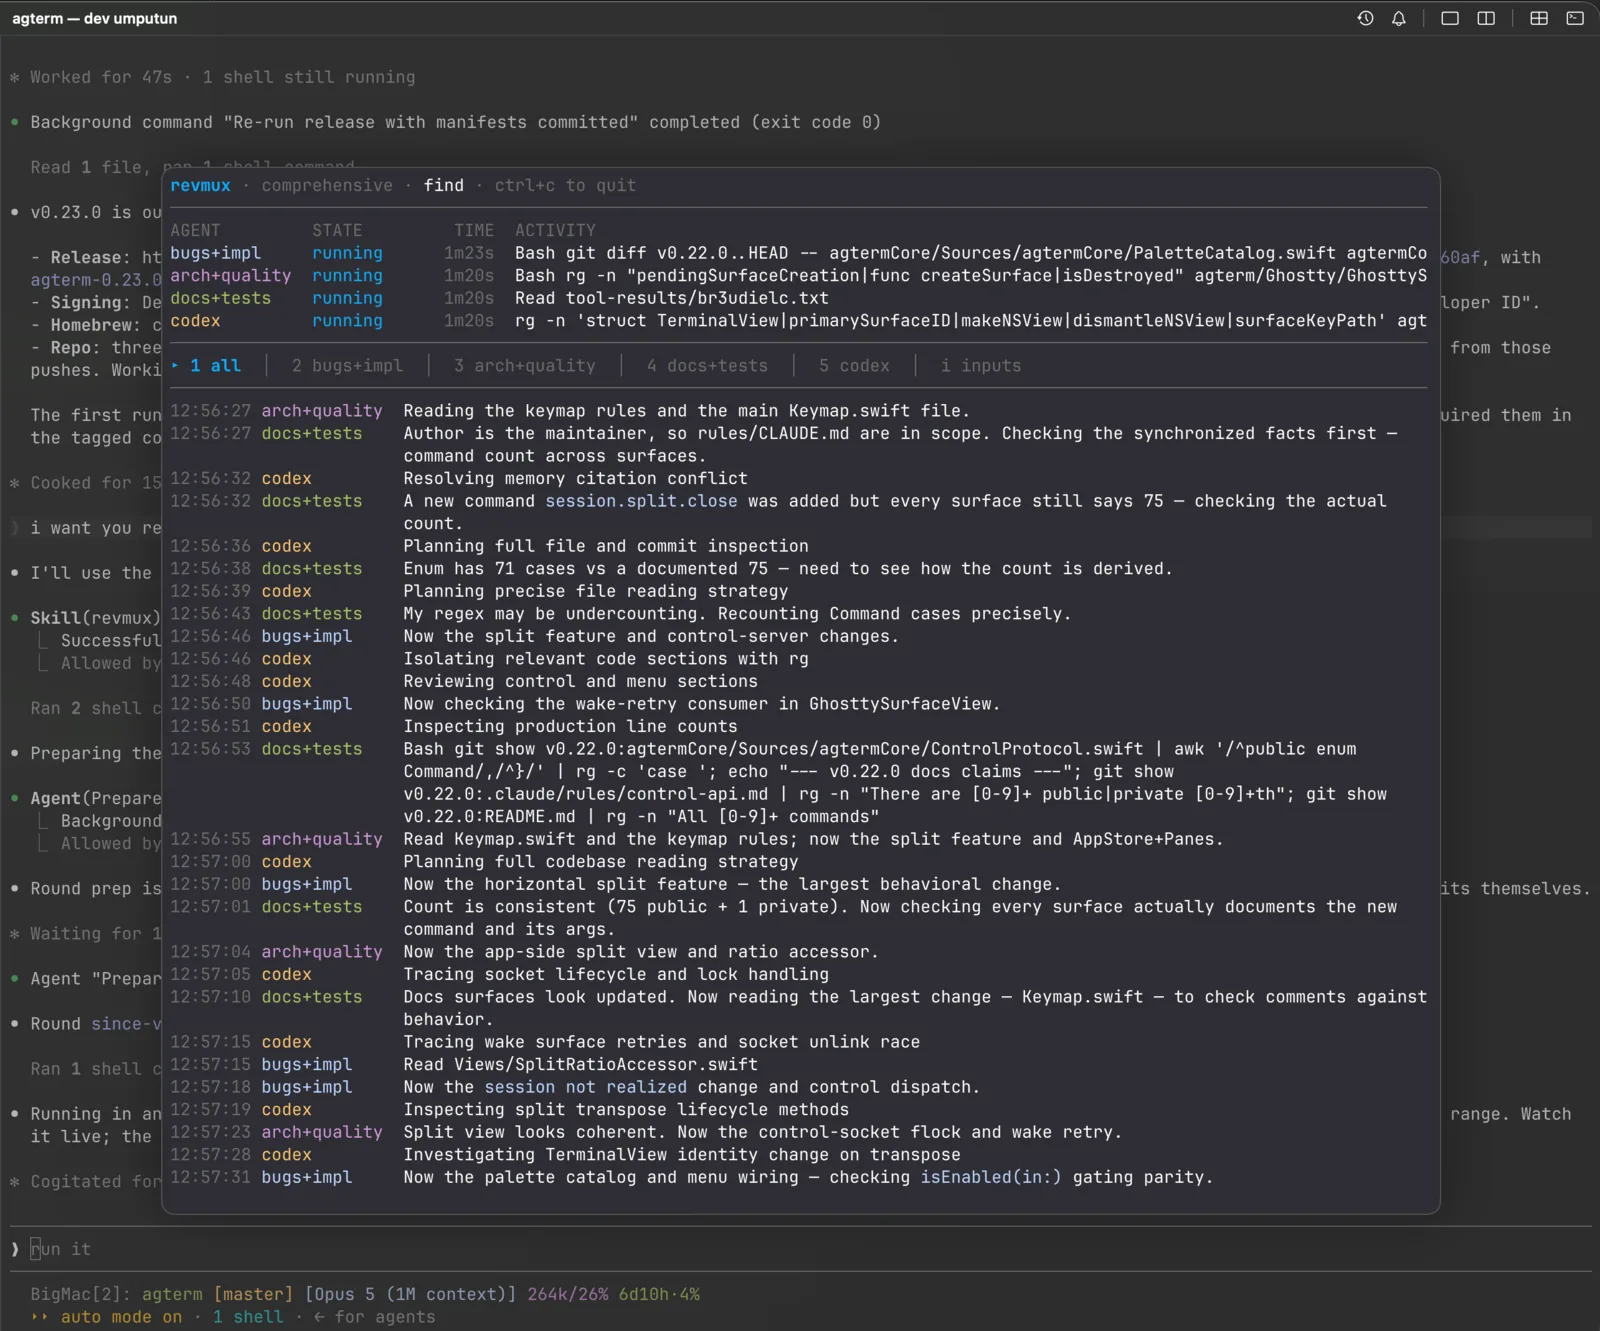Click '[Opus 5 (1M context)]' model label
This screenshot has height=1331, width=1600.
(x=411, y=1294)
